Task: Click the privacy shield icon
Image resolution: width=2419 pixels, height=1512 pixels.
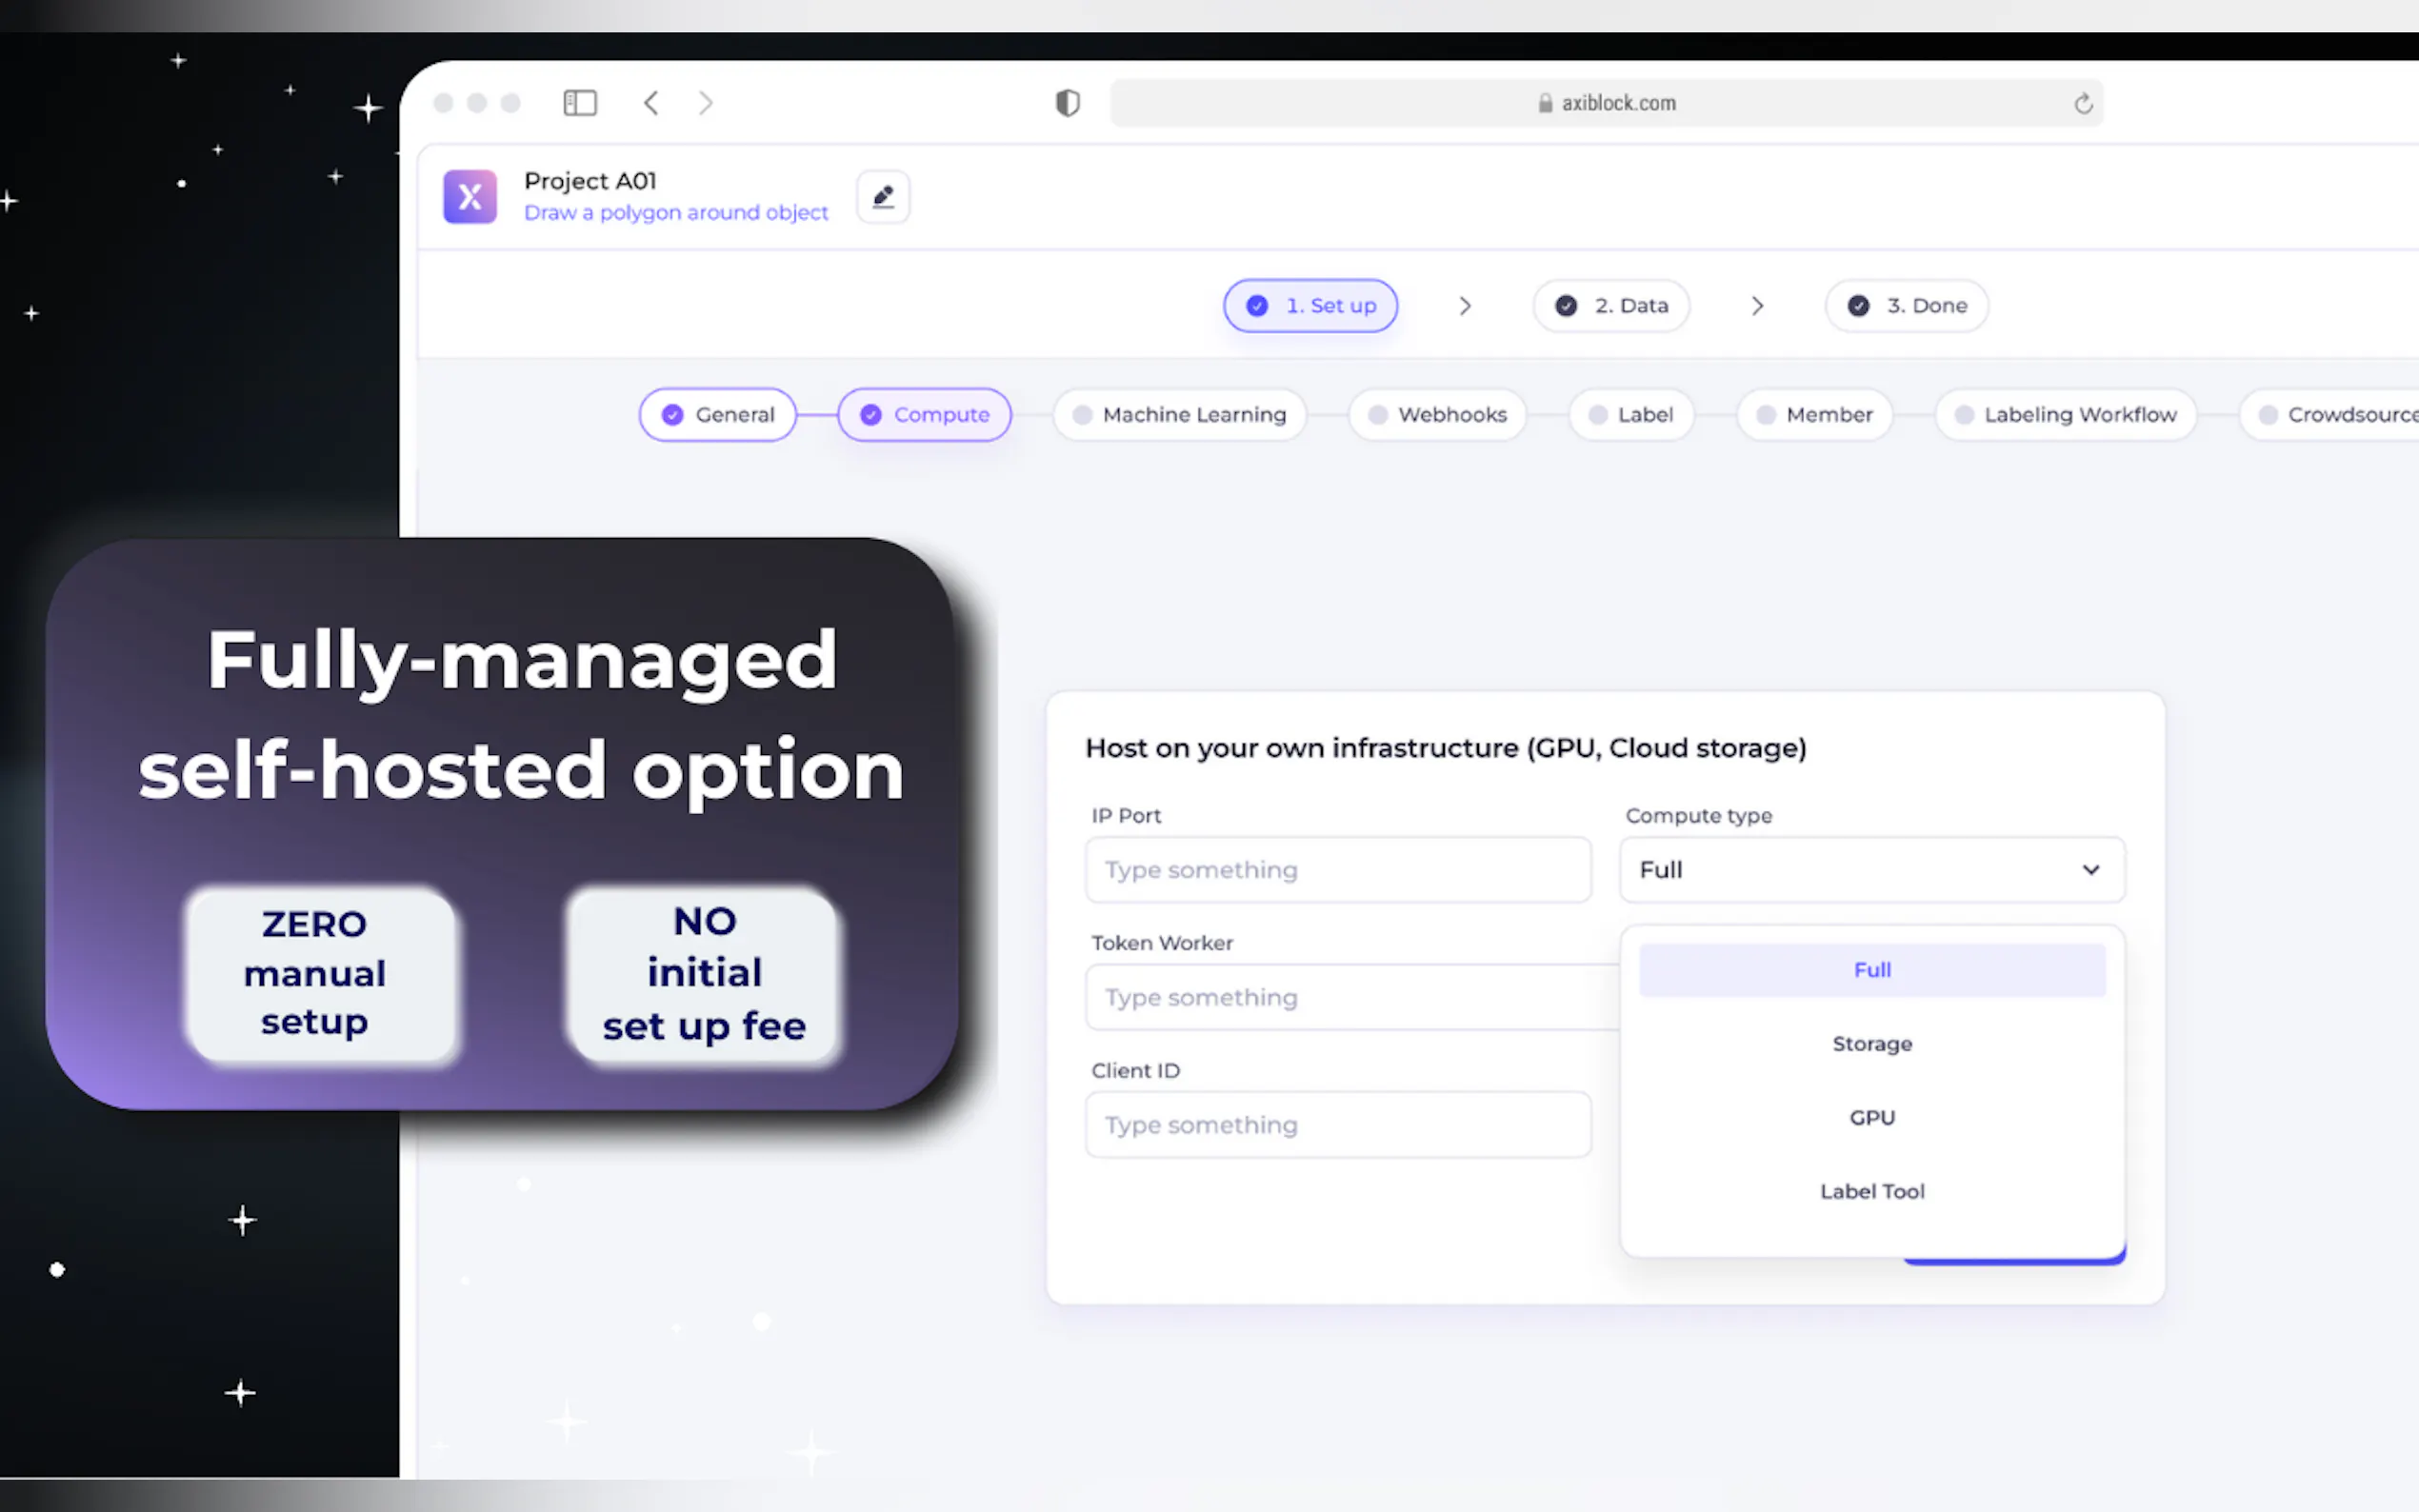Action: coord(1067,103)
